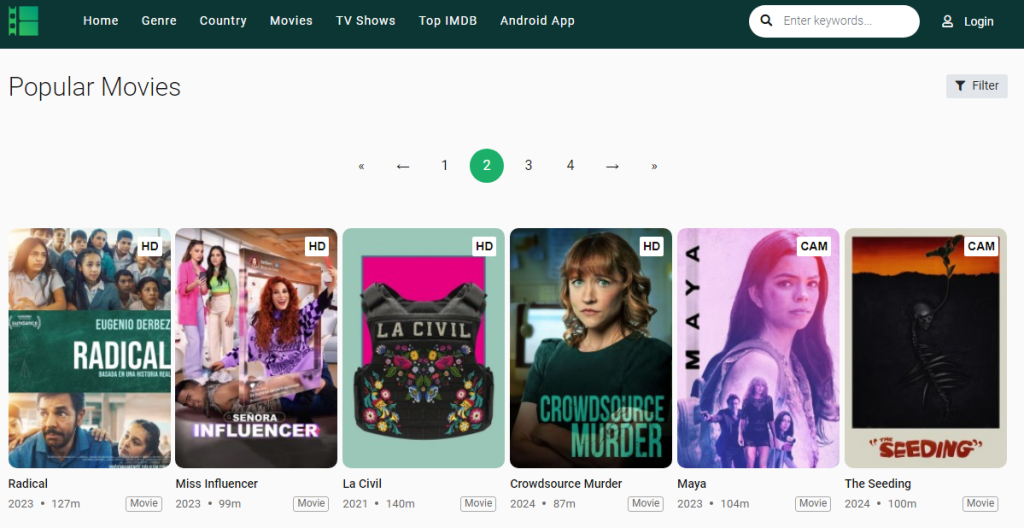Open Top IMDB page
This screenshot has width=1024, height=528.
448,21
